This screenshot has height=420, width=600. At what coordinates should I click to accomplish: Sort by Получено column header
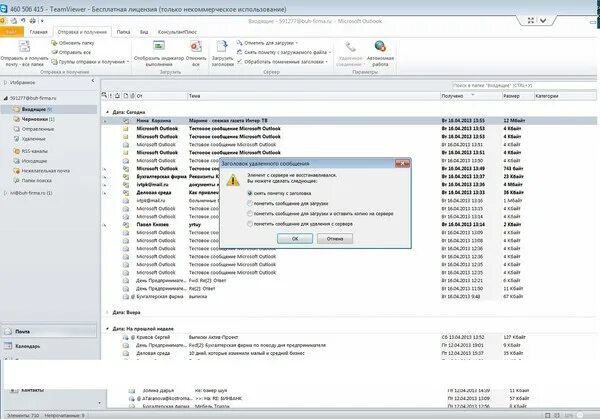471,96
